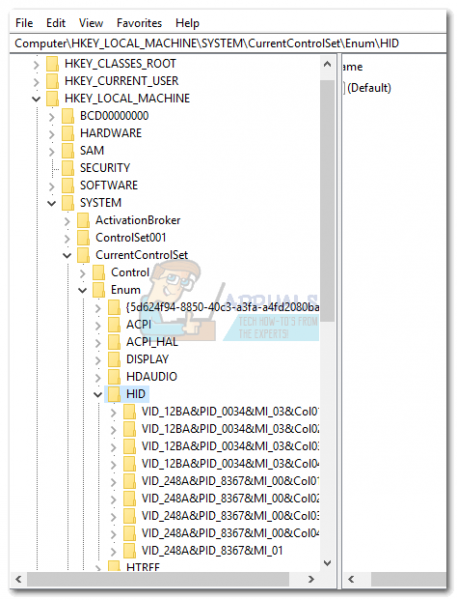Screen dimensions: 457x600
Task: Select the HKEY_CLASSES_ROOT folder icon
Action: [52, 64]
